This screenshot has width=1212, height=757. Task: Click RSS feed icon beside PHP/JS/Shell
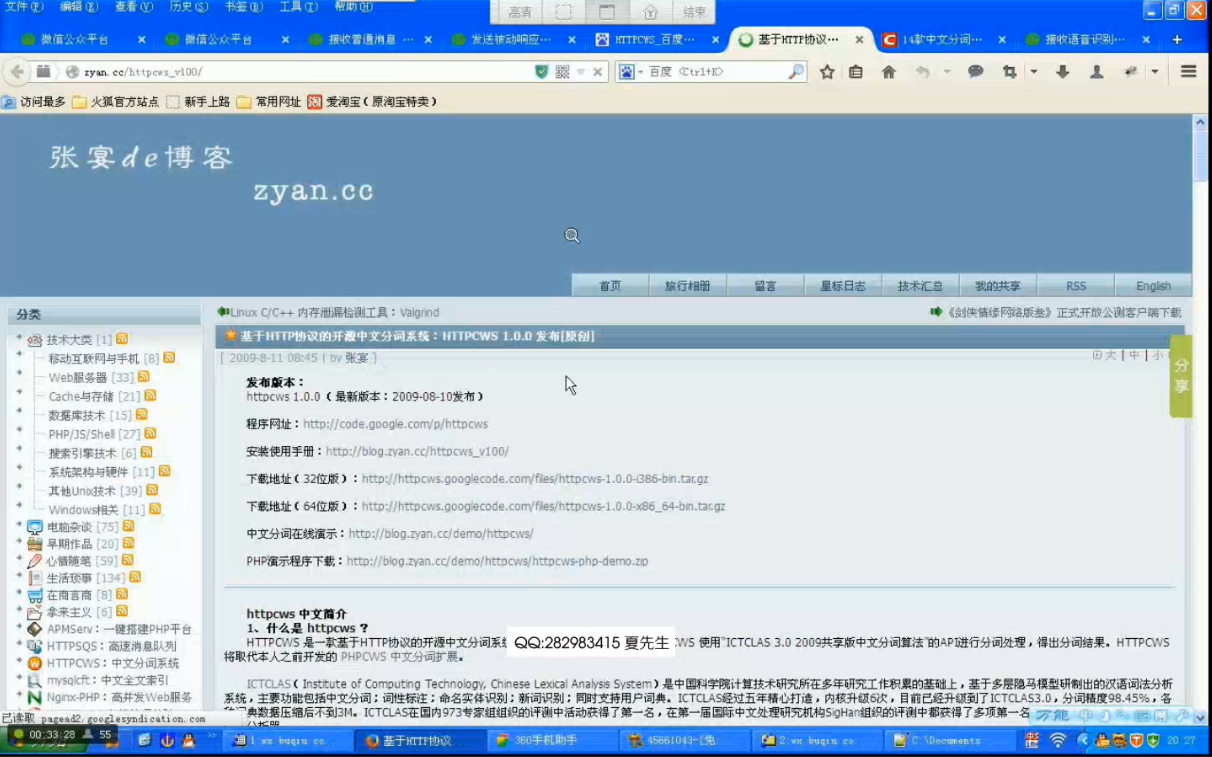[150, 433]
